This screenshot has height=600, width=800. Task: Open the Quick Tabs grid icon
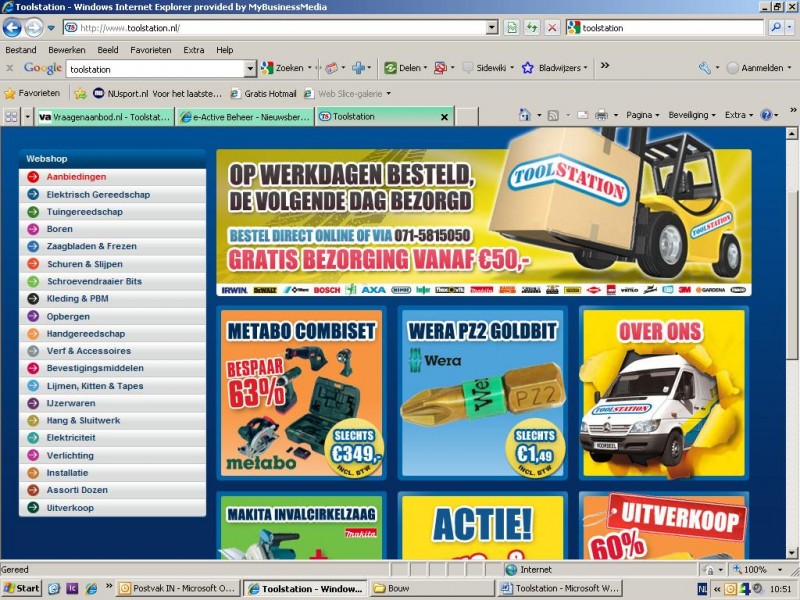11,117
